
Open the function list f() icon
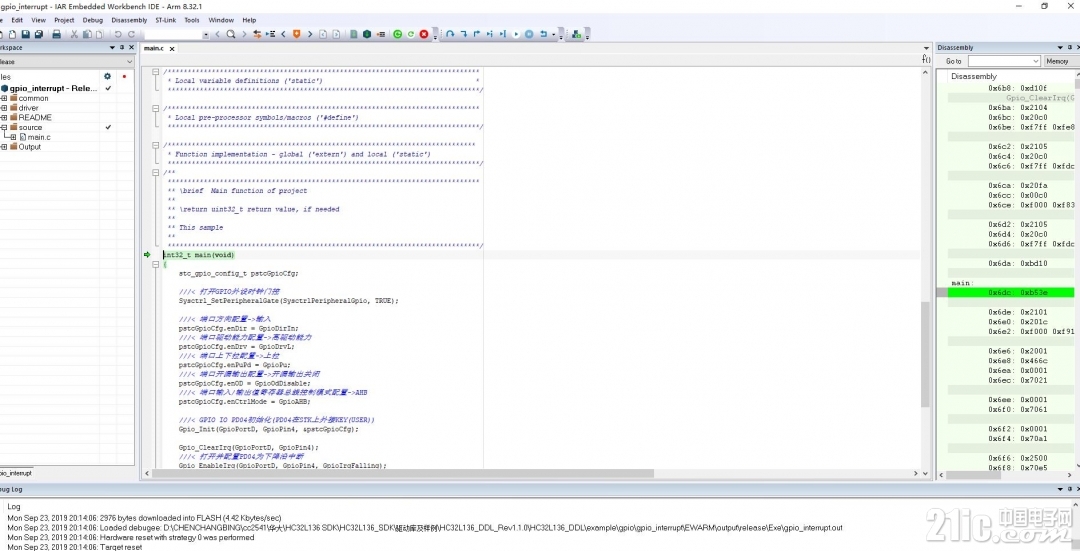point(926,59)
